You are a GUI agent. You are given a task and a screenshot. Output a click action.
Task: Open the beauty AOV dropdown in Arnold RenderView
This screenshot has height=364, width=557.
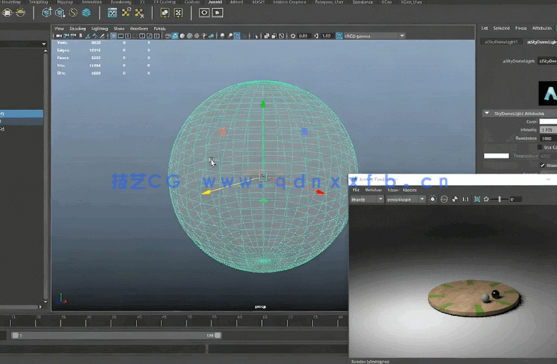pos(367,199)
